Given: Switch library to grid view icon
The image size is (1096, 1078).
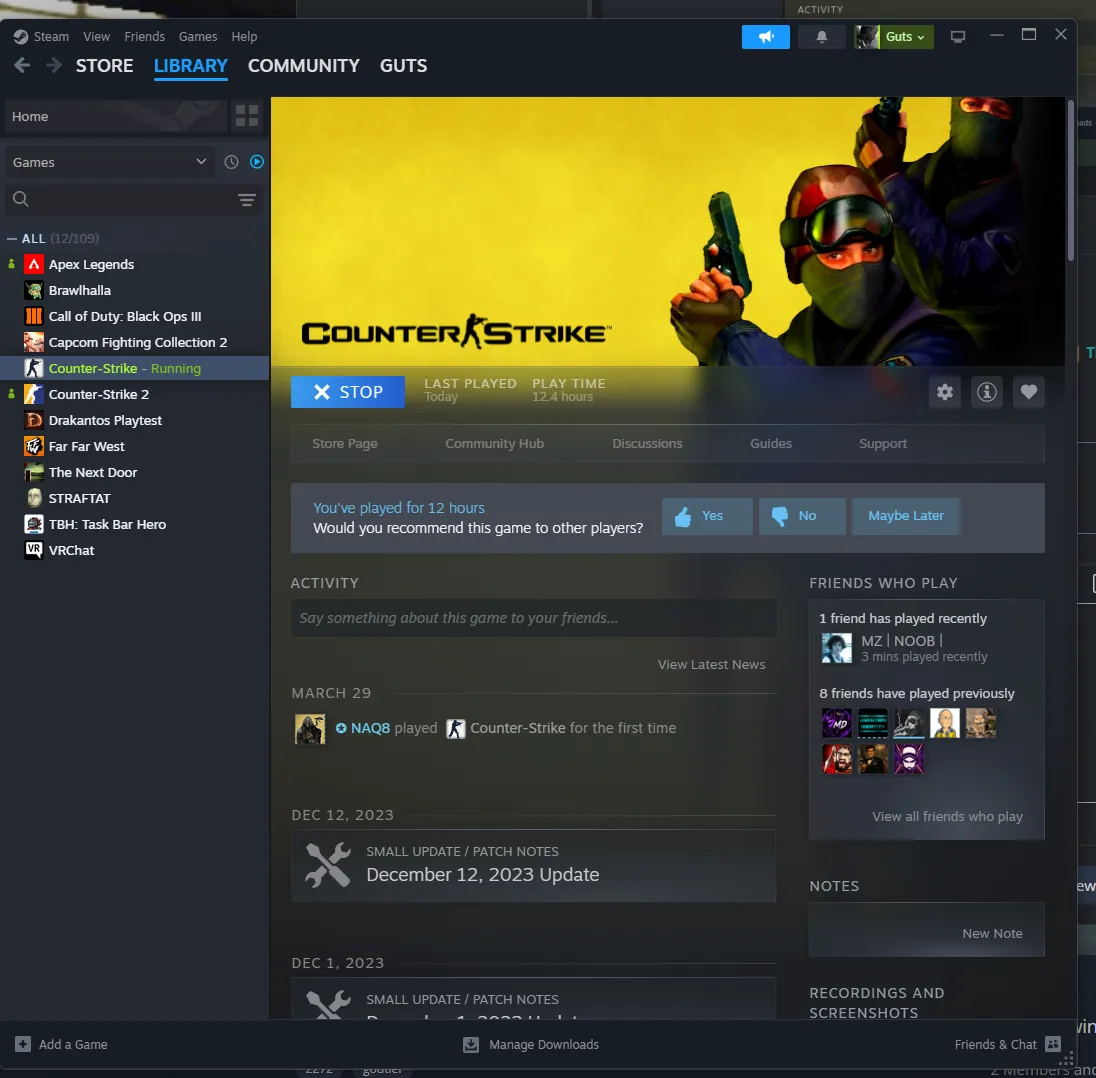Looking at the screenshot, I should tap(247, 116).
